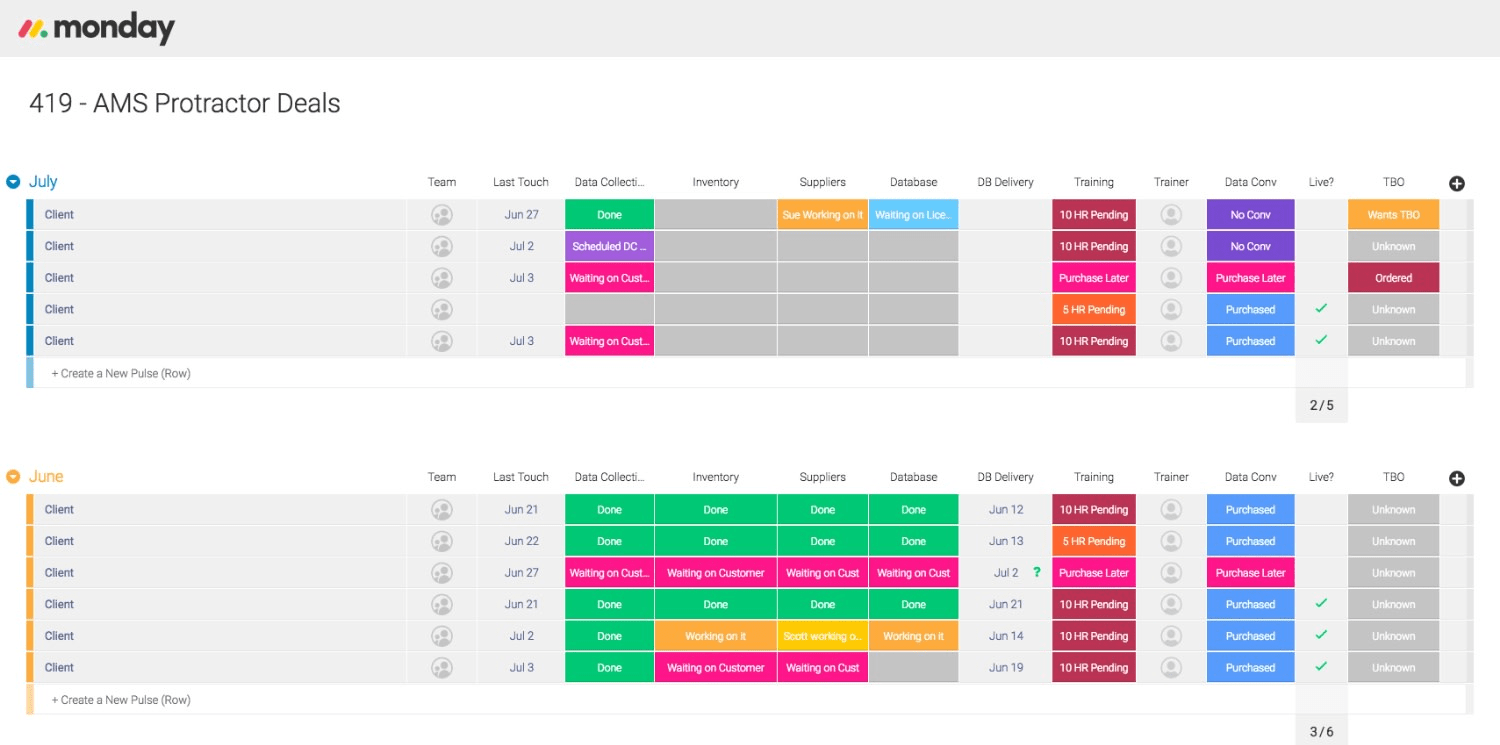Open the Ordered TBO status cell

coord(1393,278)
